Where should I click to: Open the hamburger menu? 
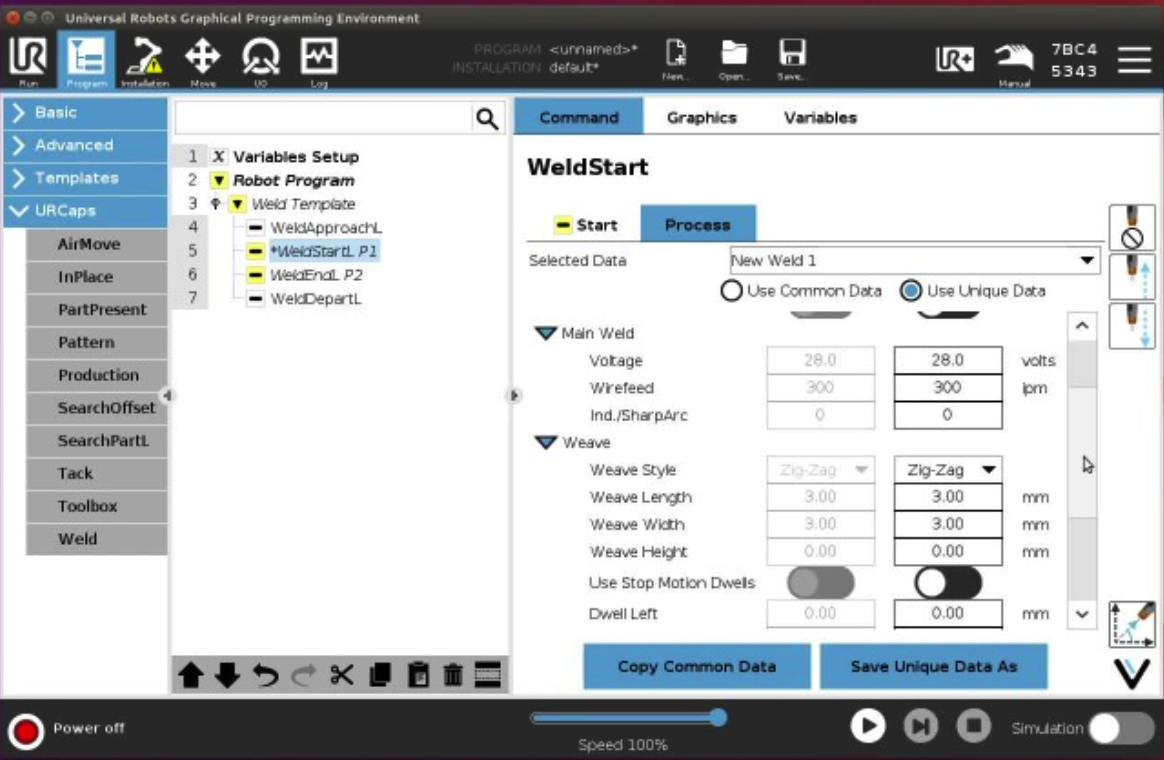tap(1134, 60)
